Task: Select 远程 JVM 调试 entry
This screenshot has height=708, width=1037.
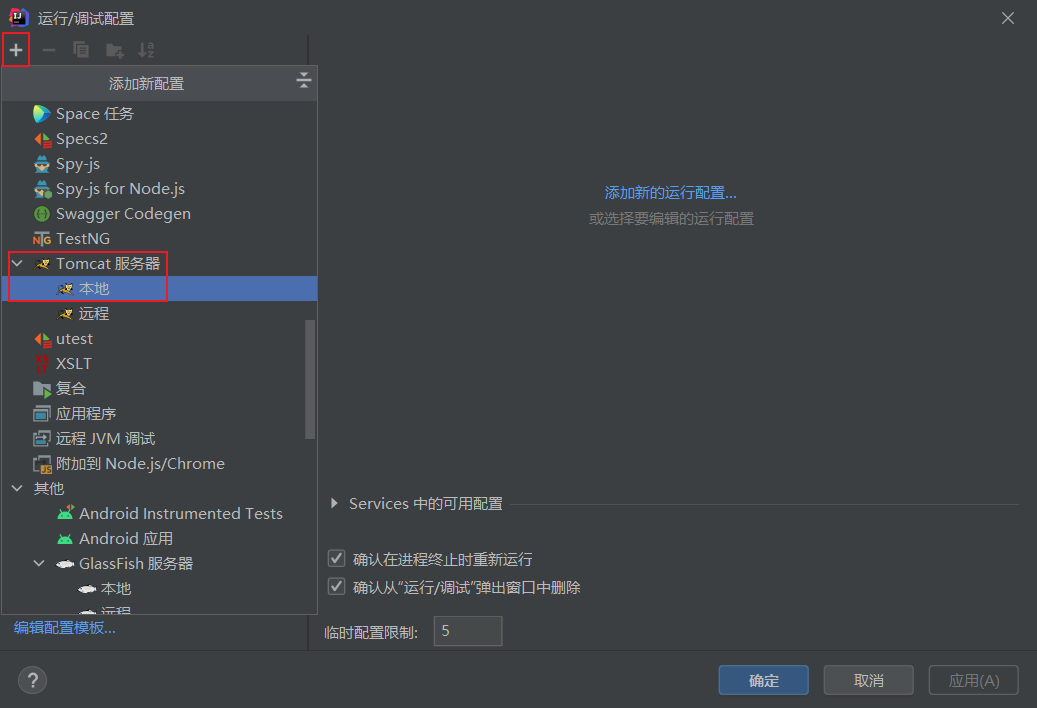Action: click(x=159, y=439)
